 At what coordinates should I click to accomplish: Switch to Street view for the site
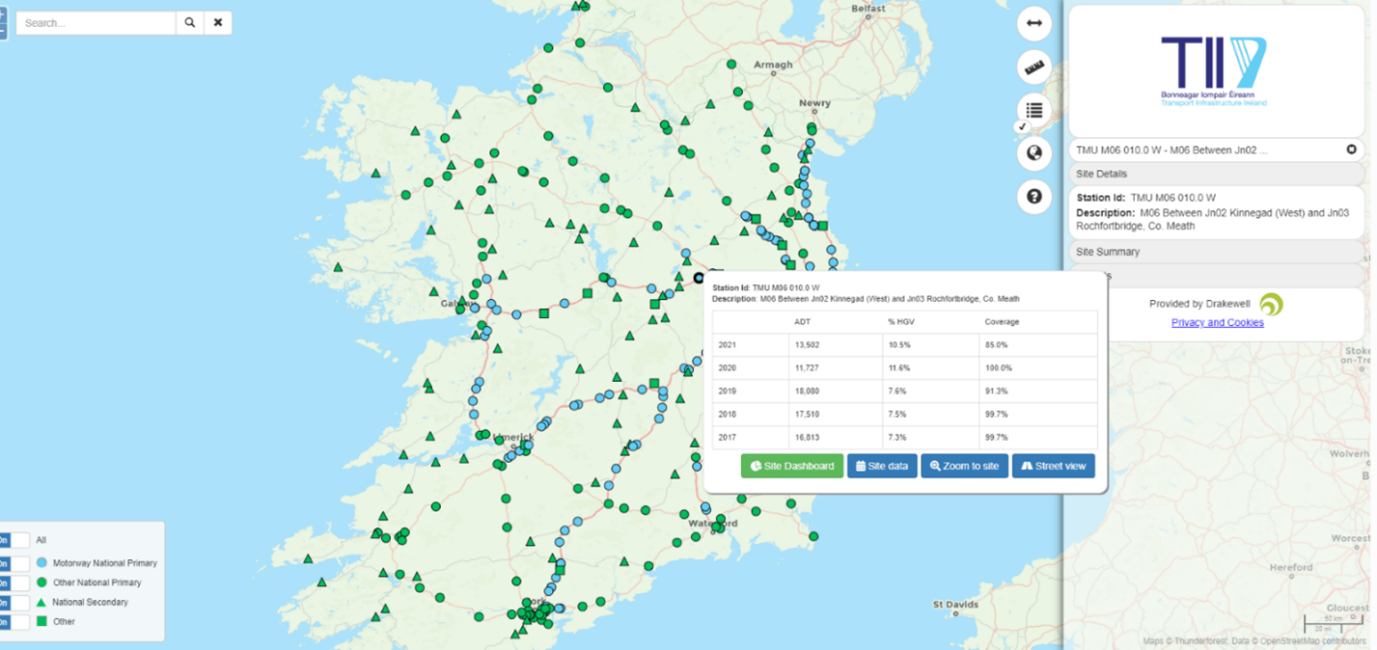(1053, 465)
